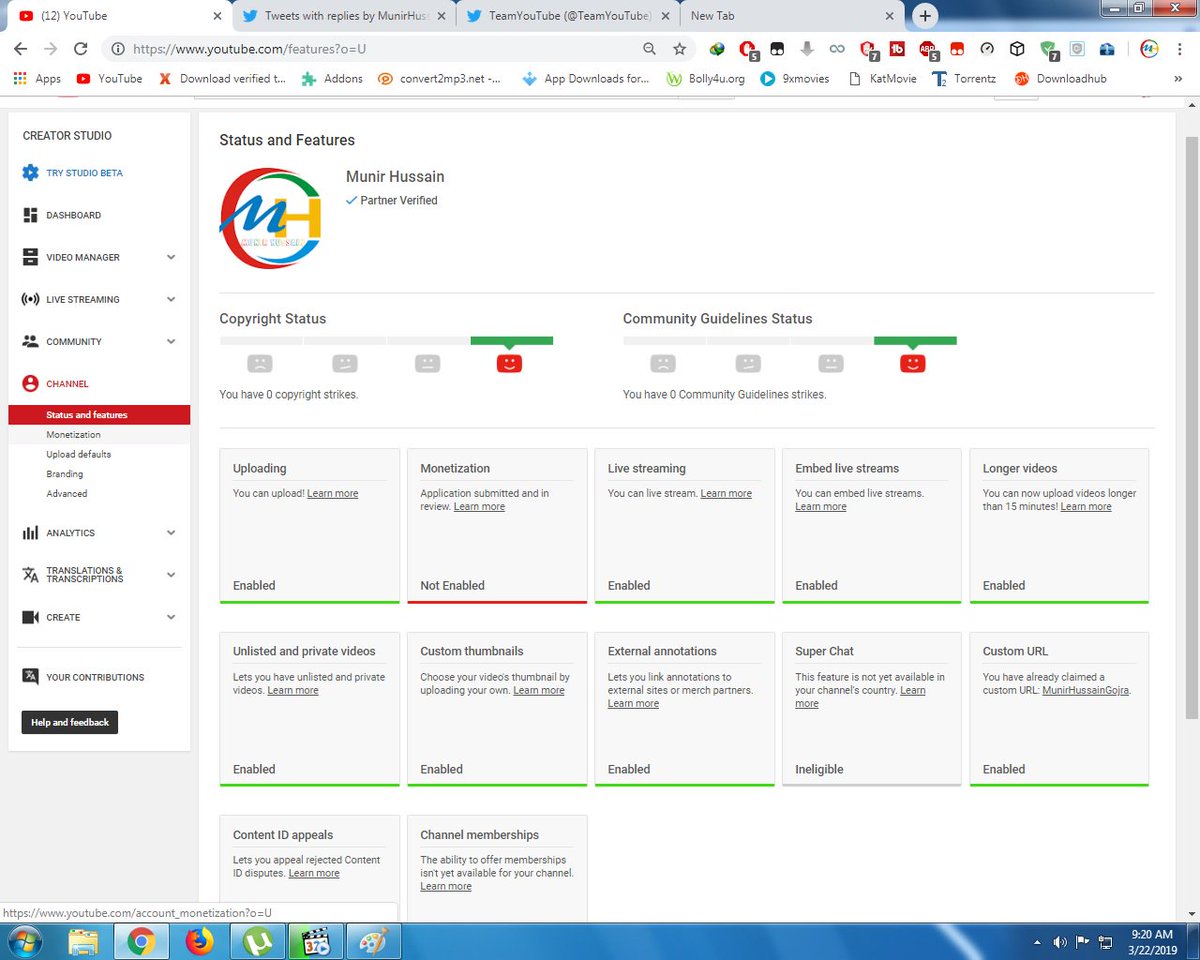
Task: Open new tab with plus button
Action: pyautogui.click(x=925, y=16)
